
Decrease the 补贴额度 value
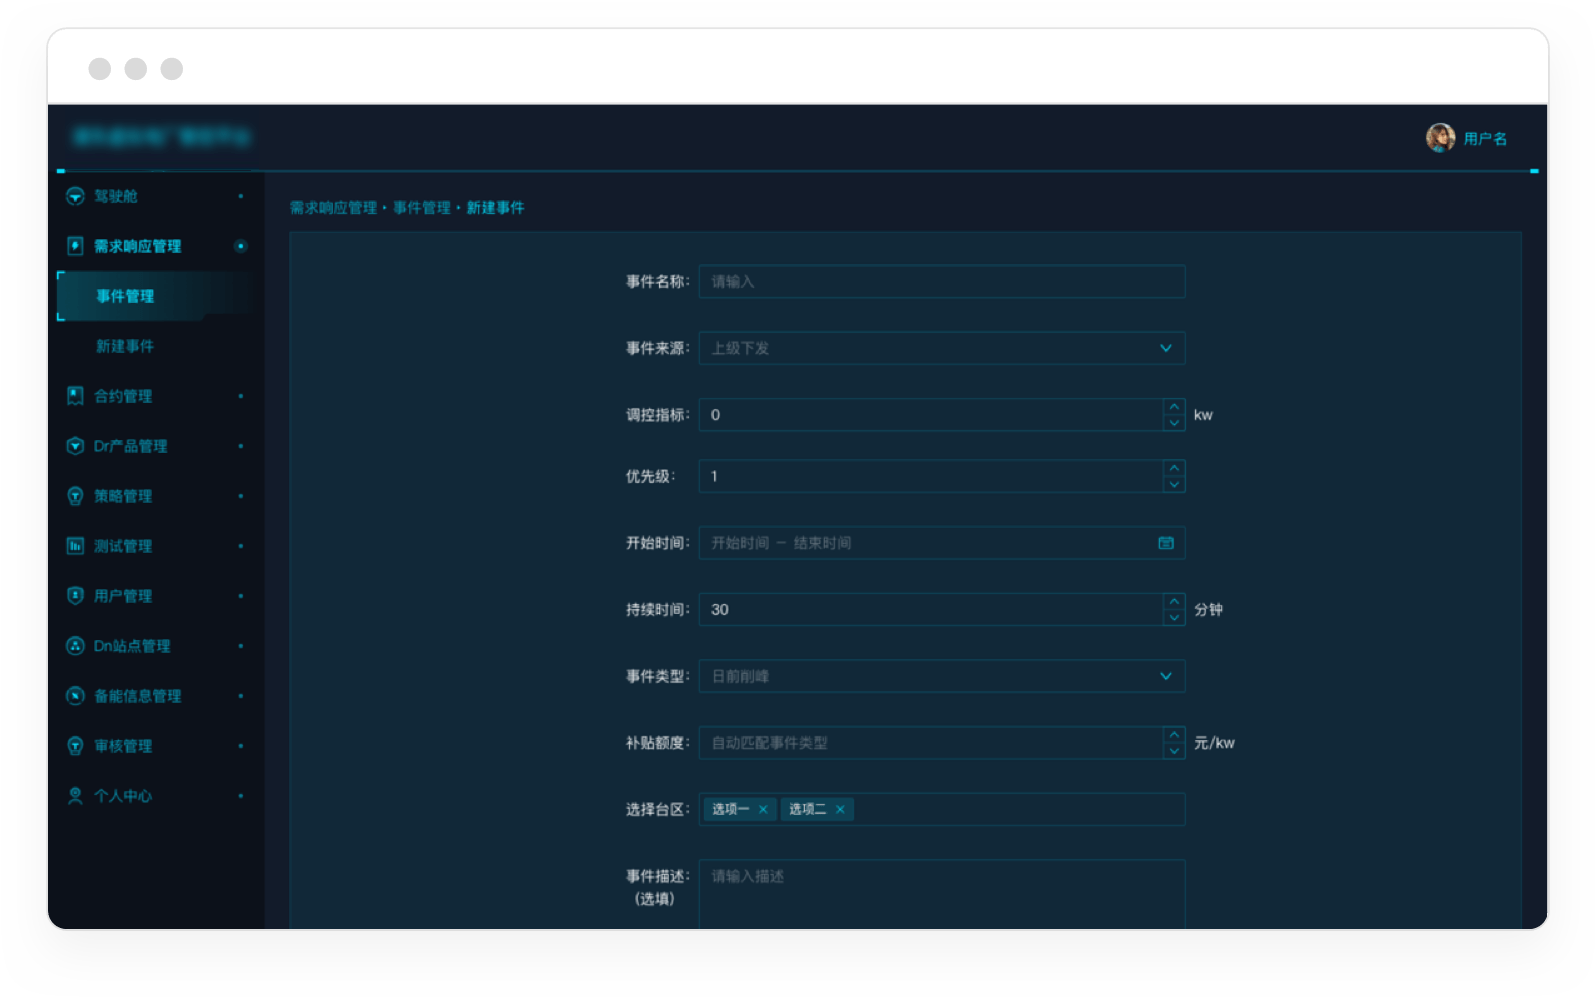1174,751
